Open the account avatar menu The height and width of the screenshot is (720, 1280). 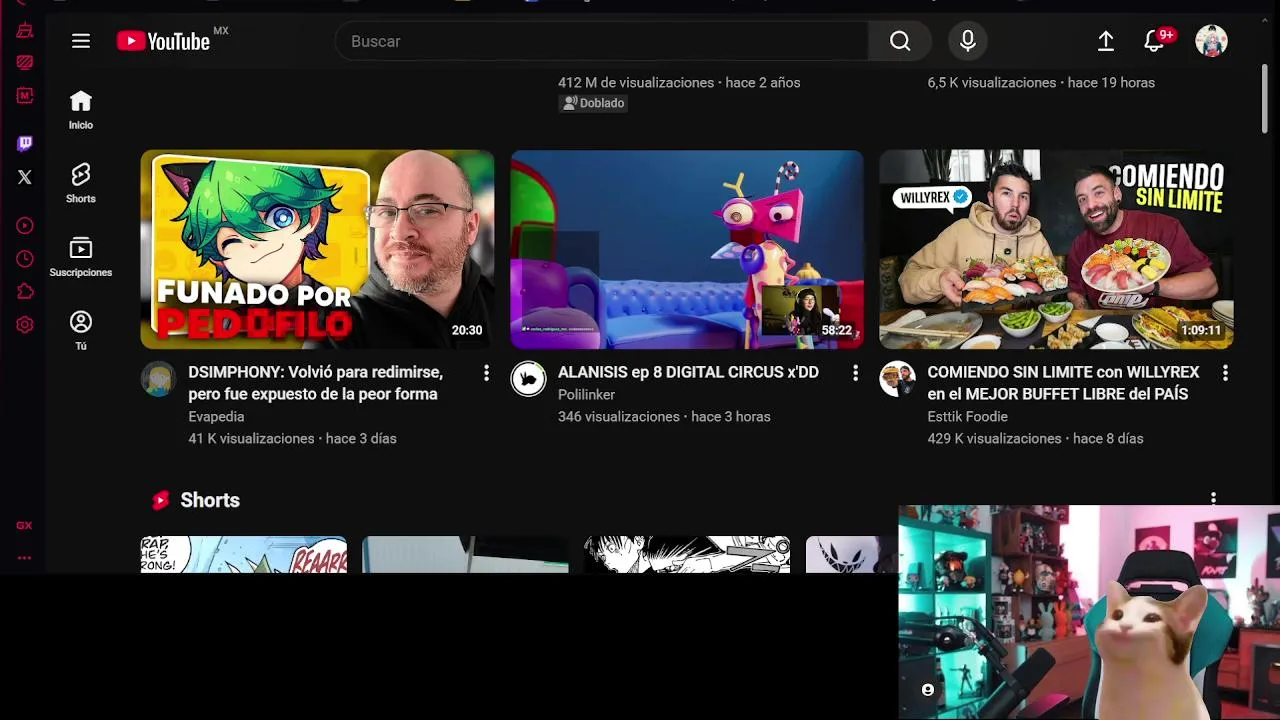[1211, 41]
